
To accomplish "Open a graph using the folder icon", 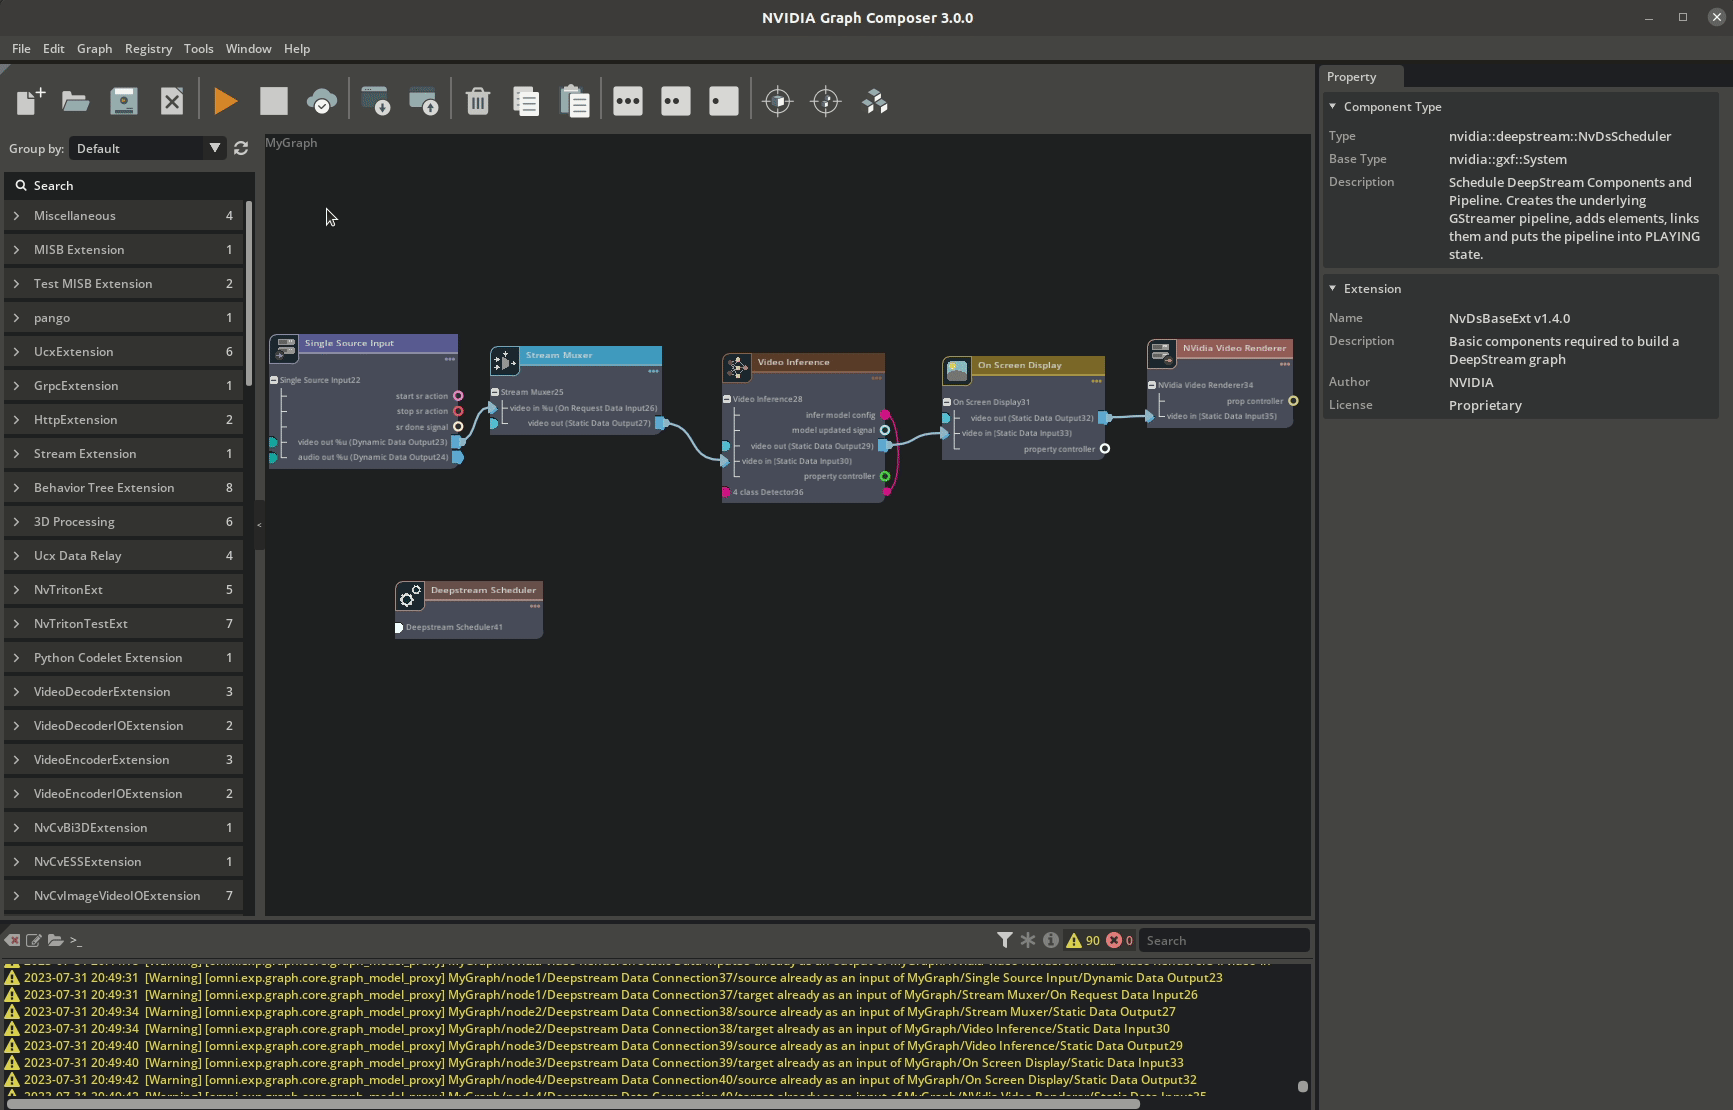I will tap(76, 101).
